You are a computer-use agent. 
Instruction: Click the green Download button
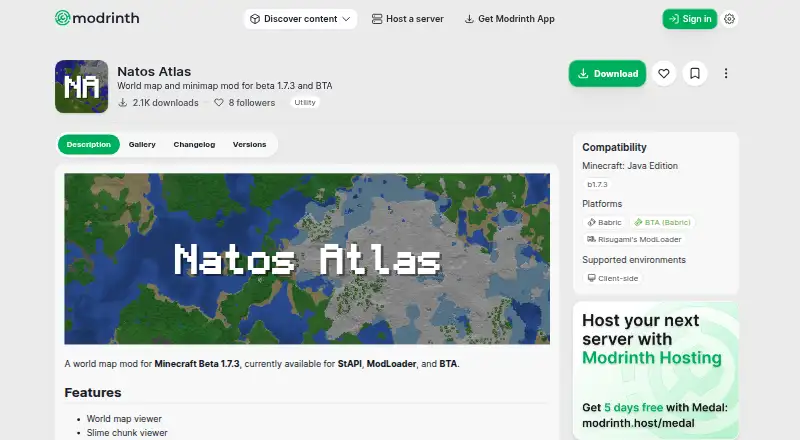[607, 74]
